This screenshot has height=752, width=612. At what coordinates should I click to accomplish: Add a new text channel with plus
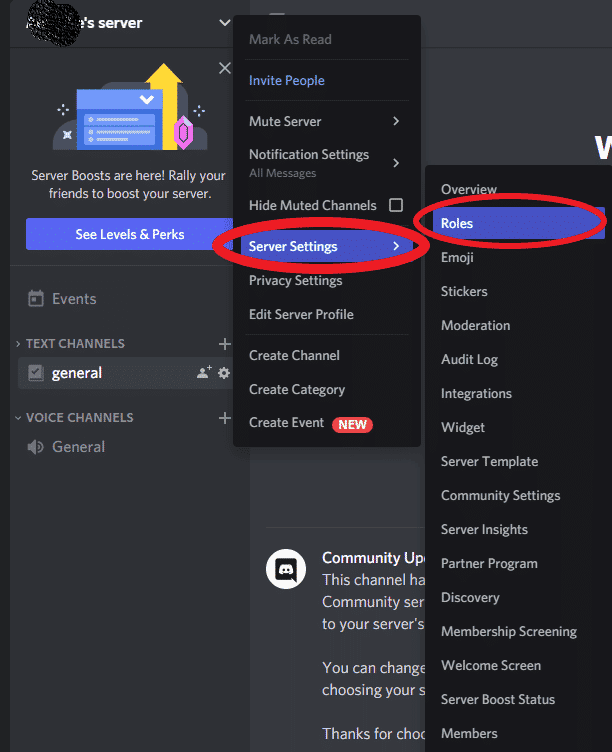[x=224, y=344]
